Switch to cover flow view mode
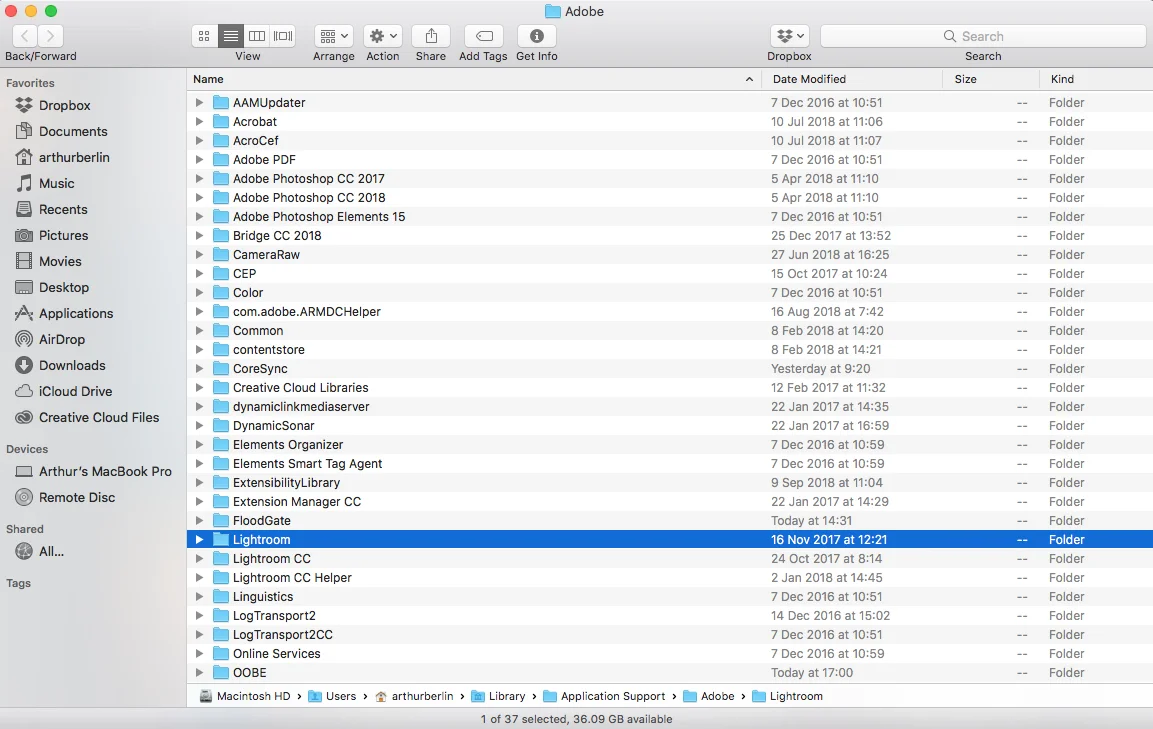This screenshot has width=1153, height=729. [283, 36]
